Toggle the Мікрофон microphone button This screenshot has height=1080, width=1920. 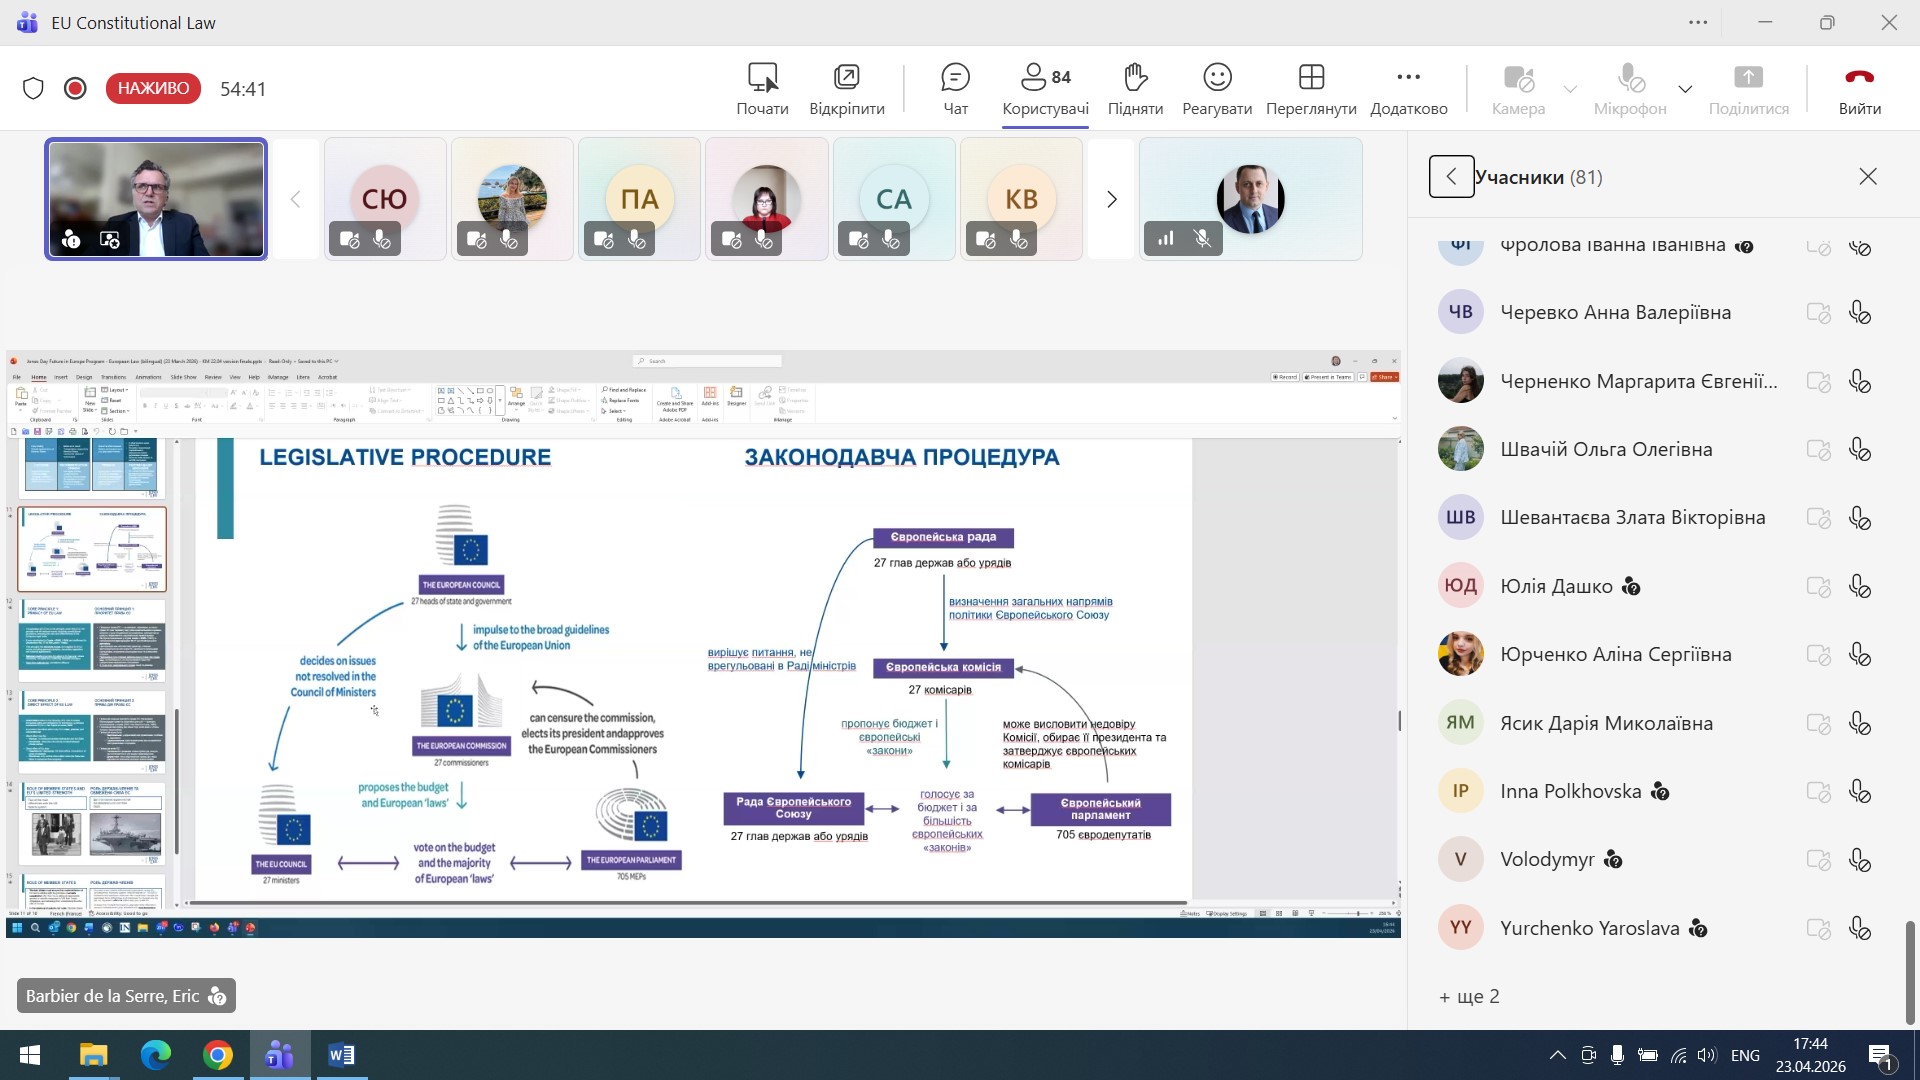coord(1629,88)
